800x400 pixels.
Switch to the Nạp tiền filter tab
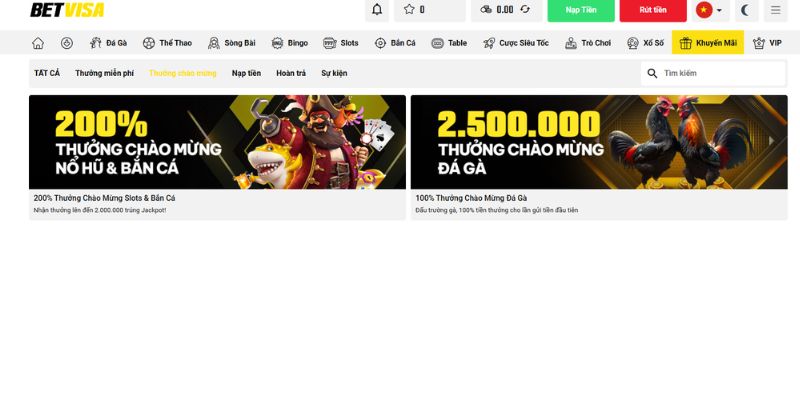pyautogui.click(x=246, y=73)
